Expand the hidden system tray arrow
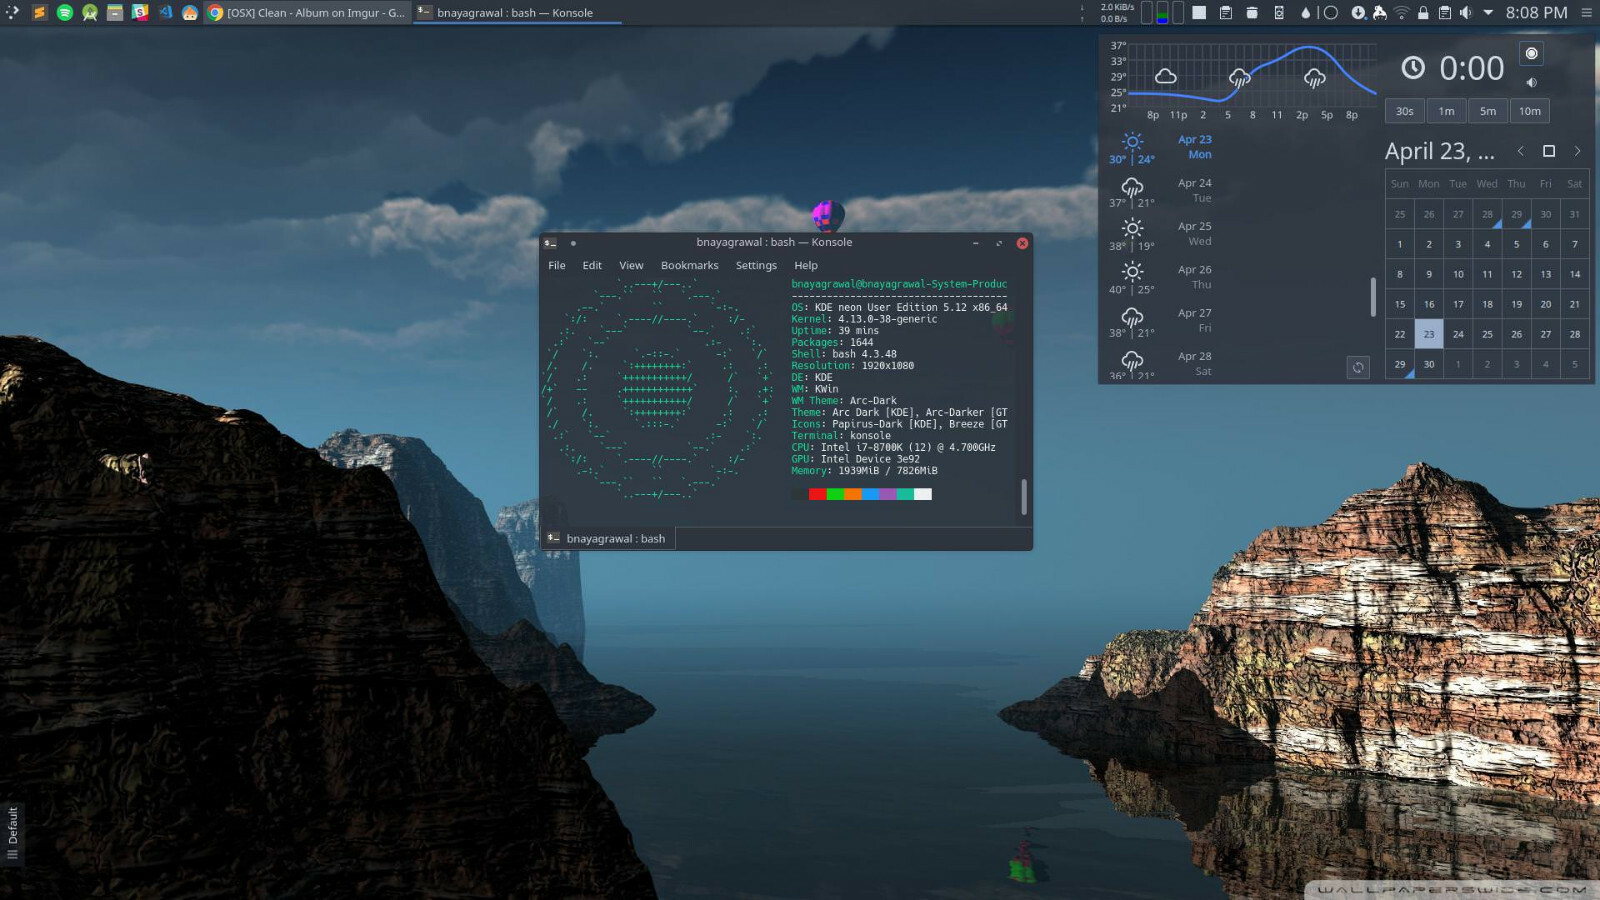The height and width of the screenshot is (900, 1600). (x=1488, y=12)
